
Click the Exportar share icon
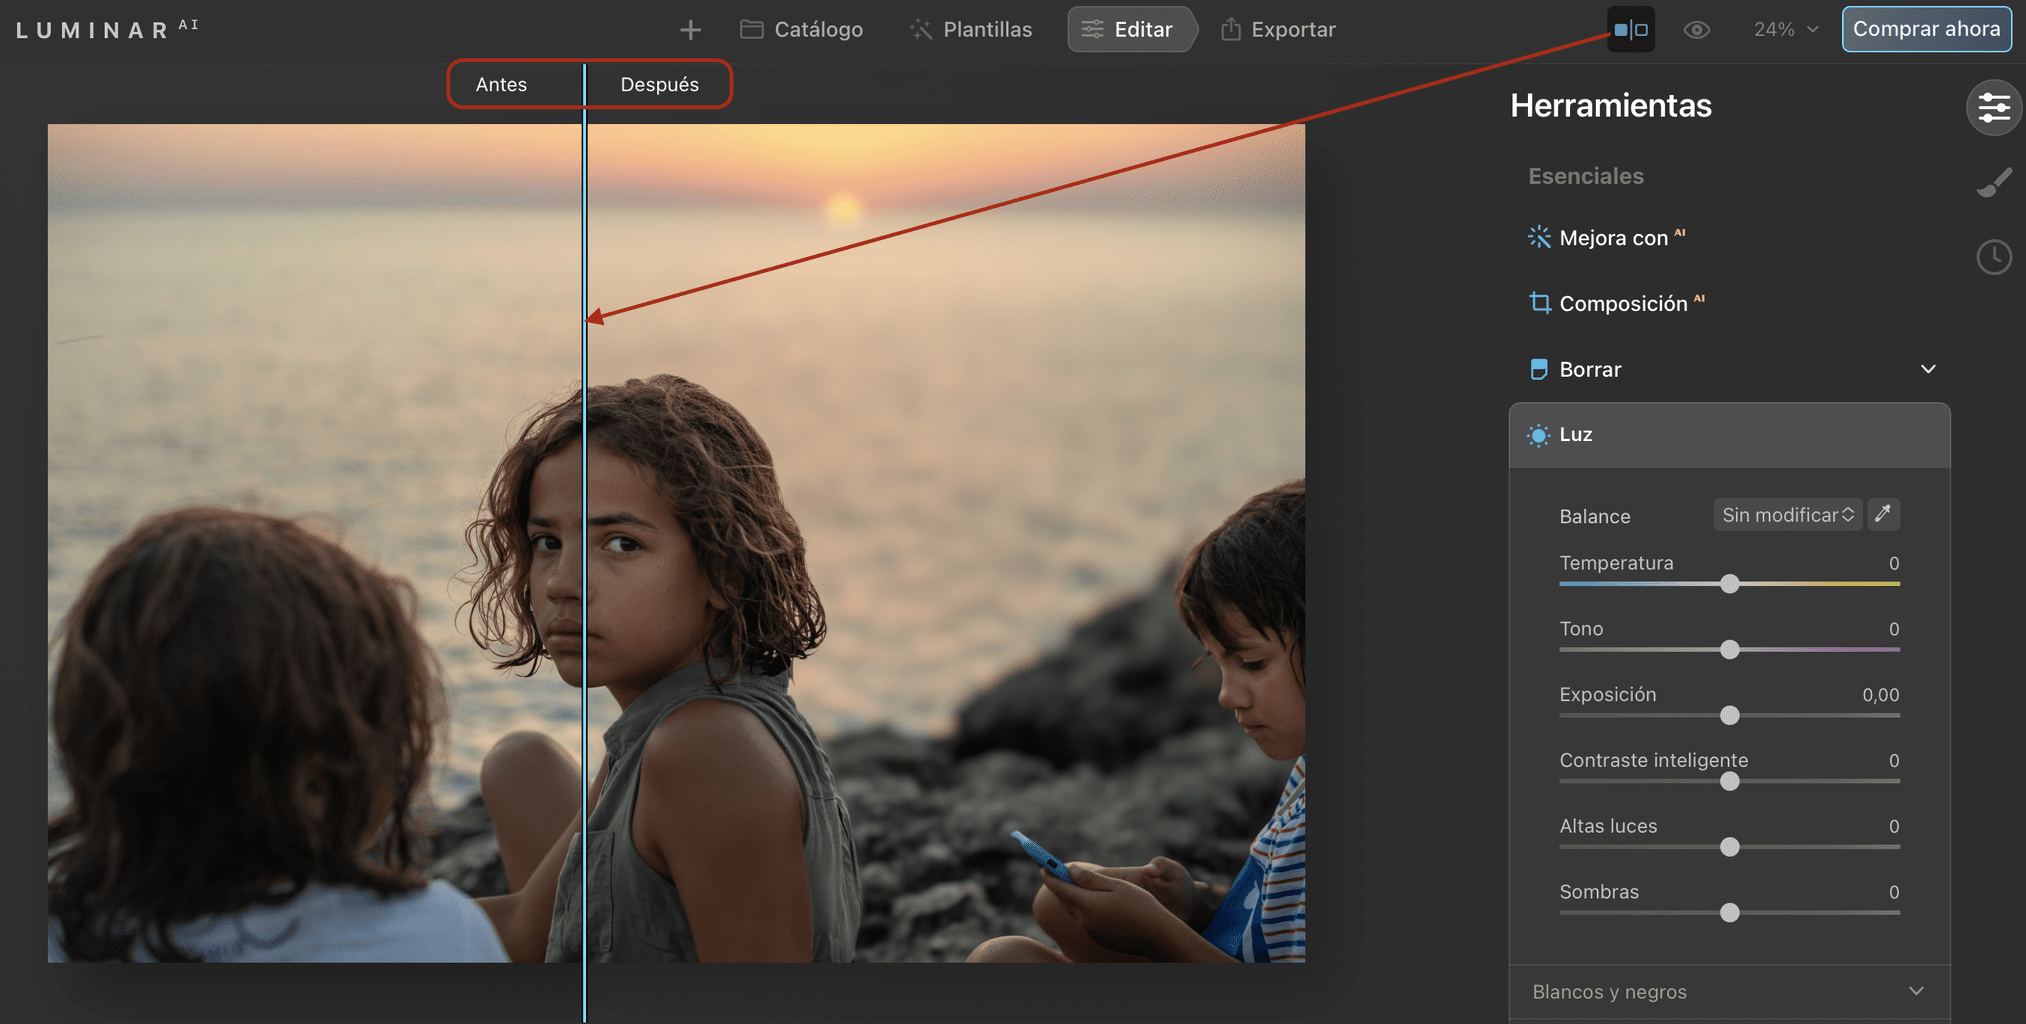pos(1231,29)
